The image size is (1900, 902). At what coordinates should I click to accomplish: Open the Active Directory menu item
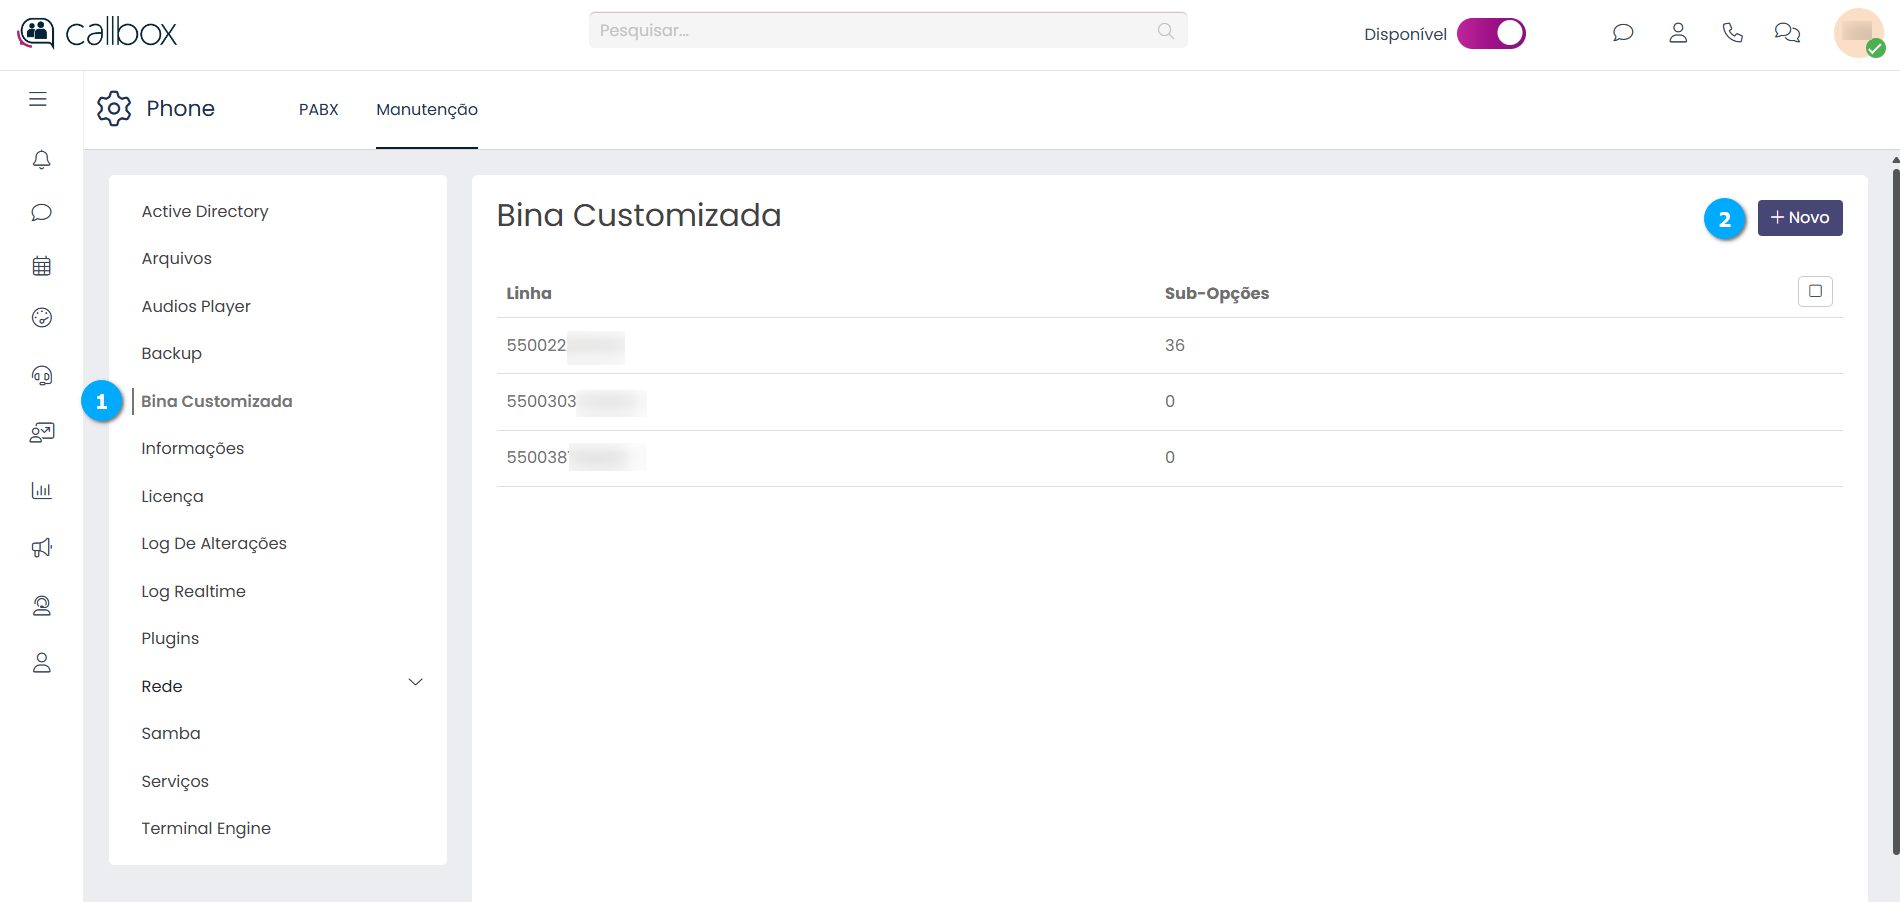coord(205,211)
